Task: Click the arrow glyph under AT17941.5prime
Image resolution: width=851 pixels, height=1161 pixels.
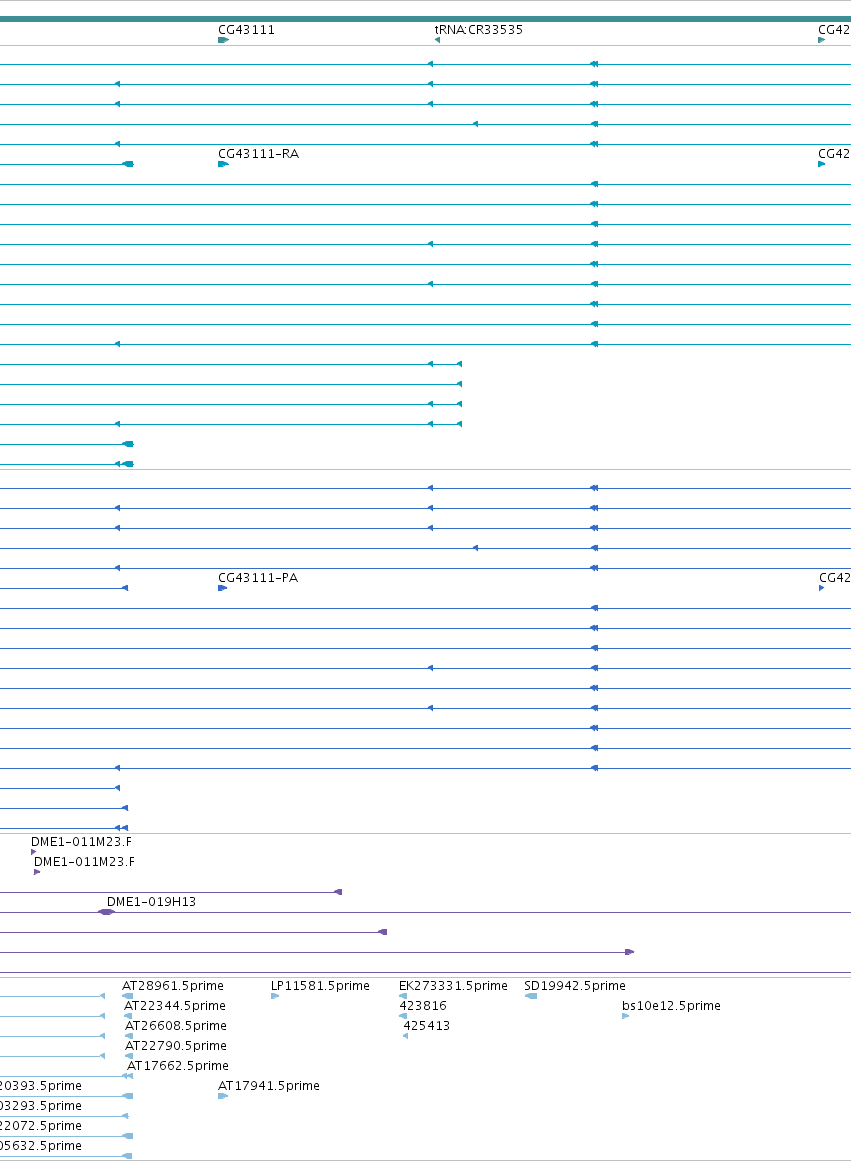Action: (223, 1096)
